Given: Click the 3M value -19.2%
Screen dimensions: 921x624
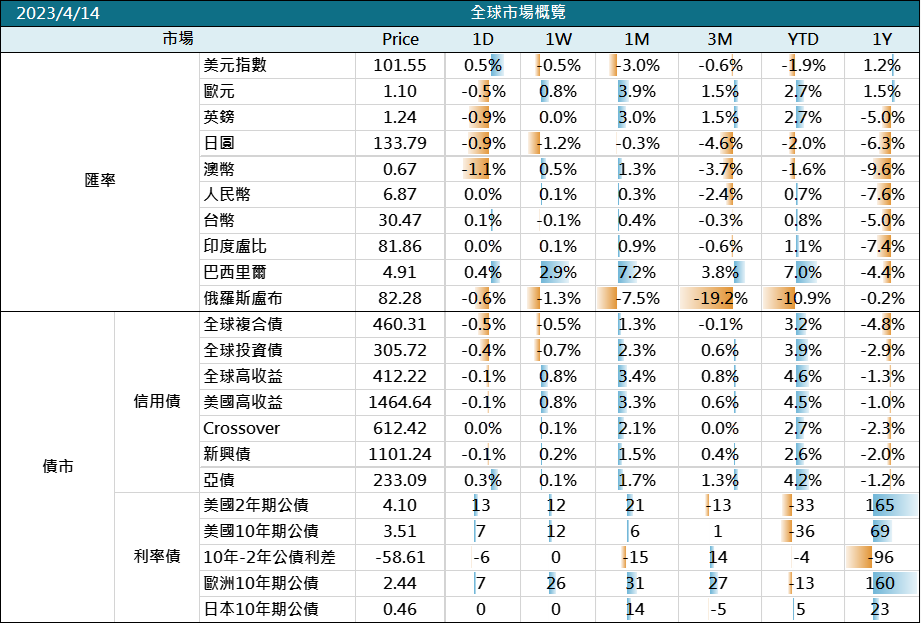Looking at the screenshot, I should (720, 298).
